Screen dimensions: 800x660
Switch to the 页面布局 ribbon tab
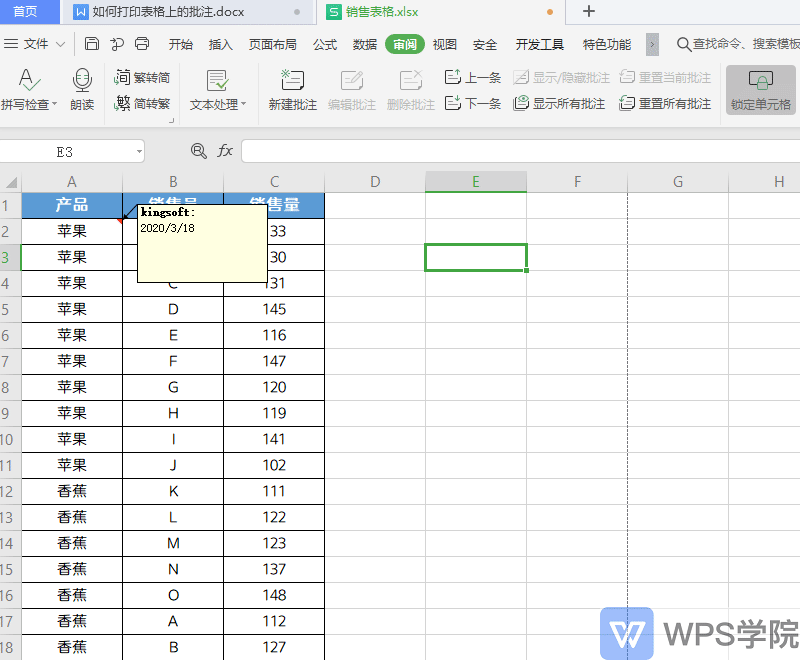272,45
